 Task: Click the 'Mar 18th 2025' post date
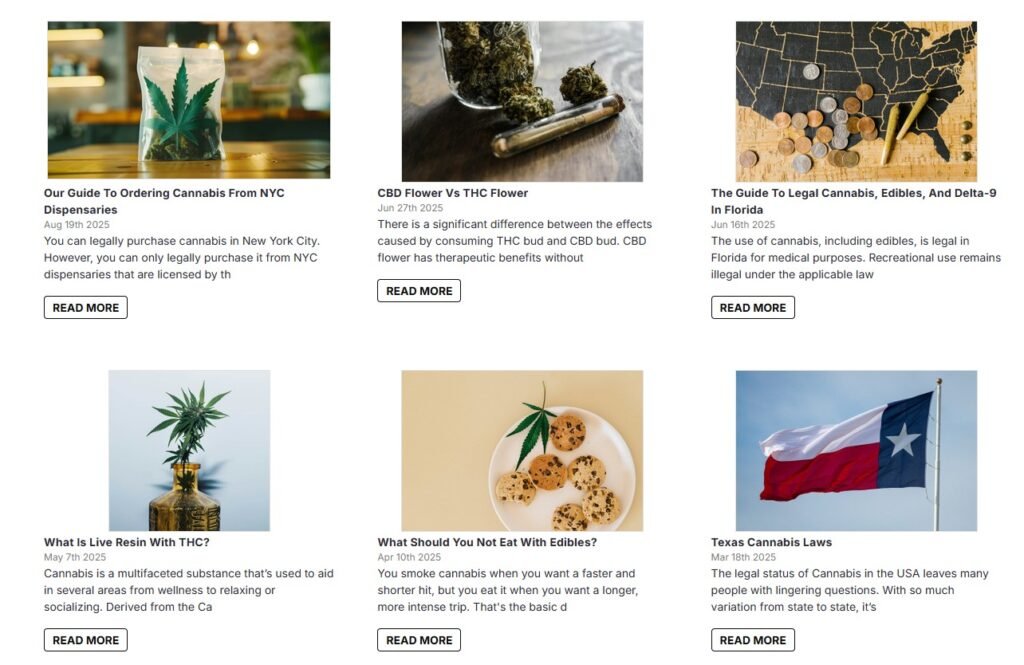(743, 557)
